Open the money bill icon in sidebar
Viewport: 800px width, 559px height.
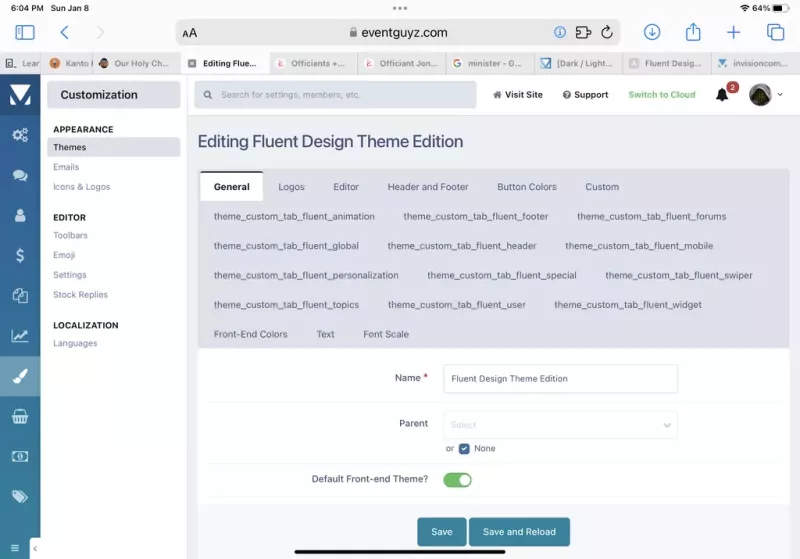(20, 456)
